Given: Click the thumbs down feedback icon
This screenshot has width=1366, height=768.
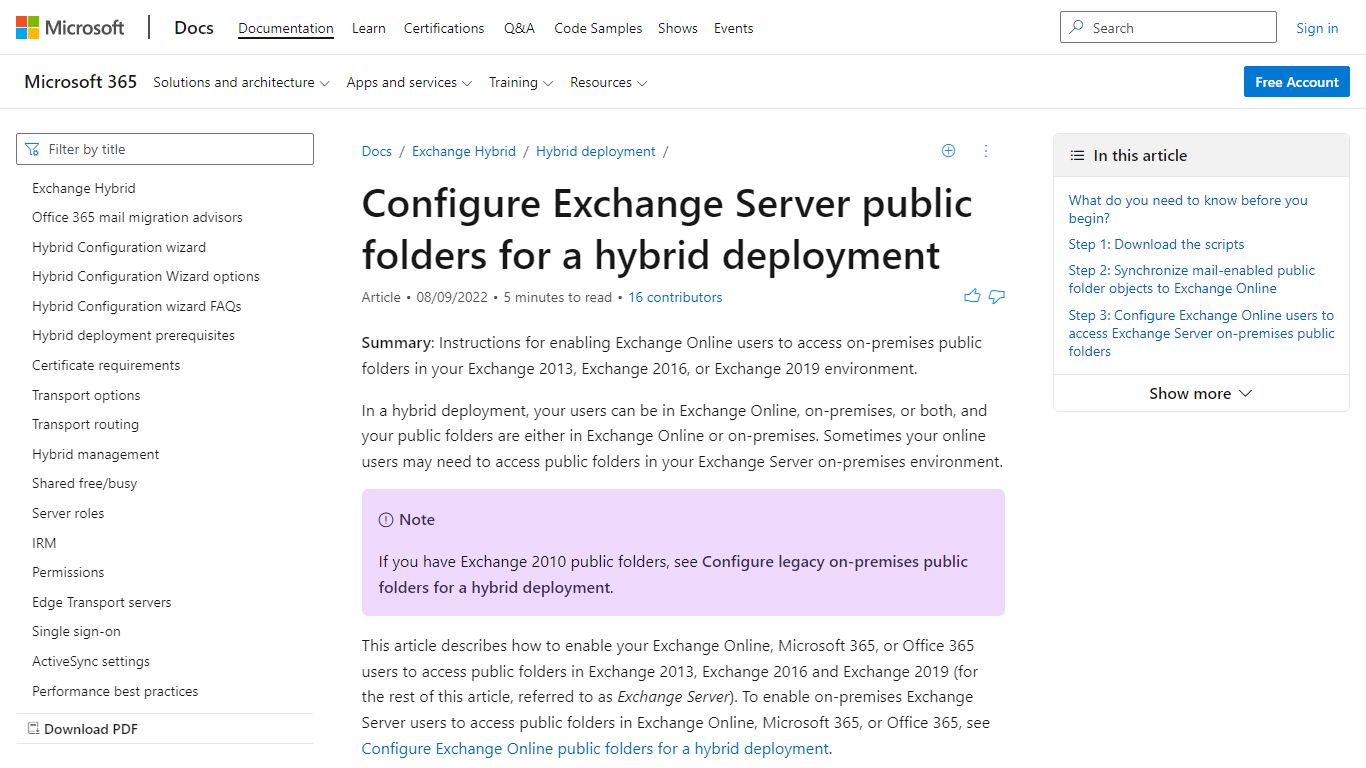Looking at the screenshot, I should coord(997,296).
